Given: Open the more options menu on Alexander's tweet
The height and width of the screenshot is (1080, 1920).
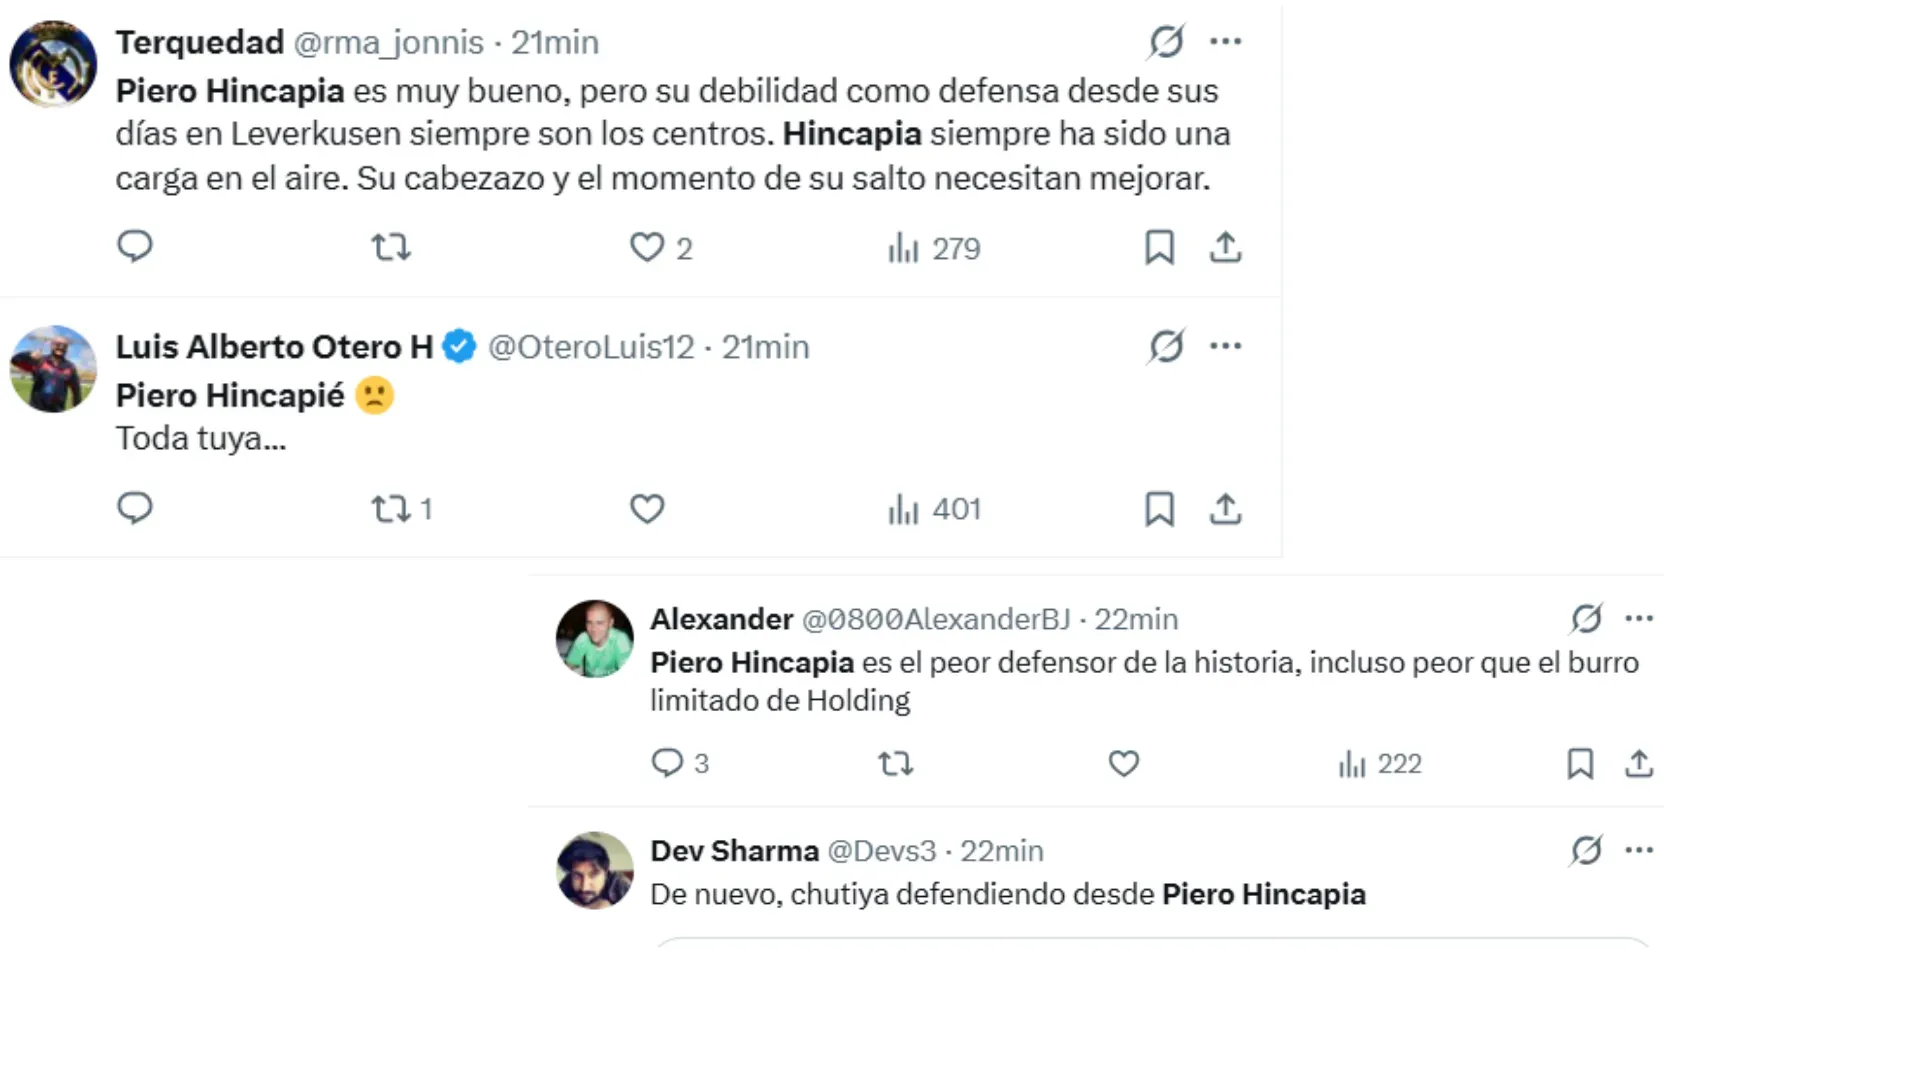Looking at the screenshot, I should pyautogui.click(x=1640, y=618).
